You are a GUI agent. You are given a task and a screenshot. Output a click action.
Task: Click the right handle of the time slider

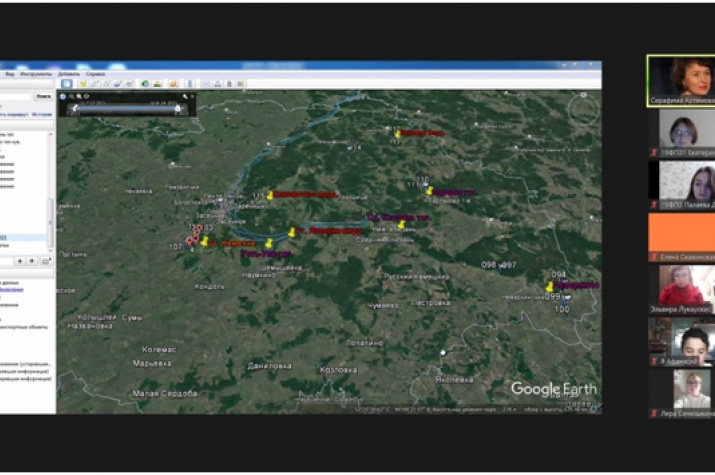click(177, 108)
